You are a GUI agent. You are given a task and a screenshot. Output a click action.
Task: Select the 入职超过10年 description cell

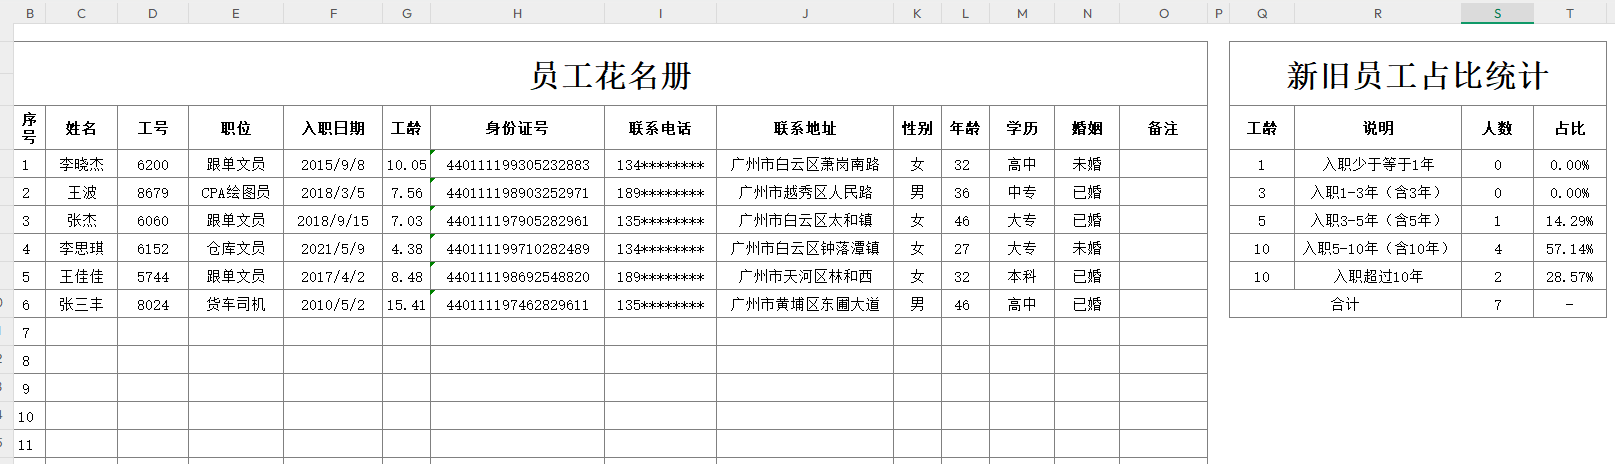(1378, 276)
